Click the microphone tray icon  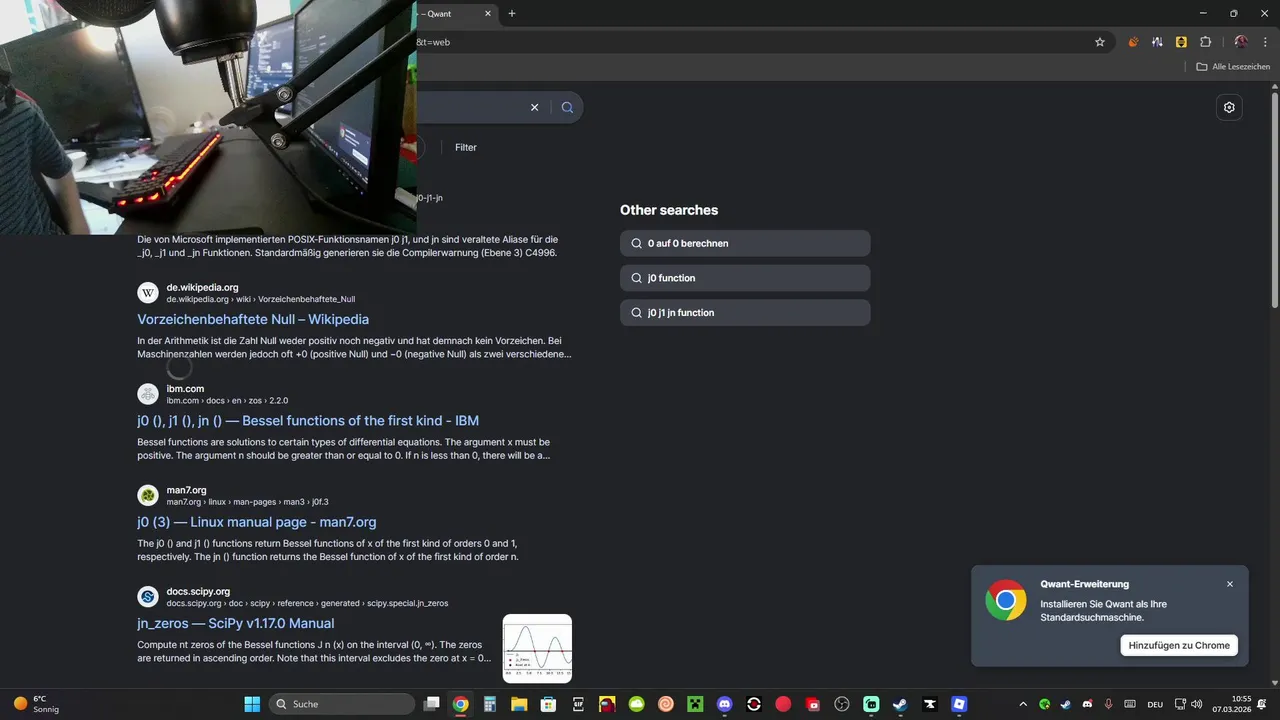click(1109, 704)
